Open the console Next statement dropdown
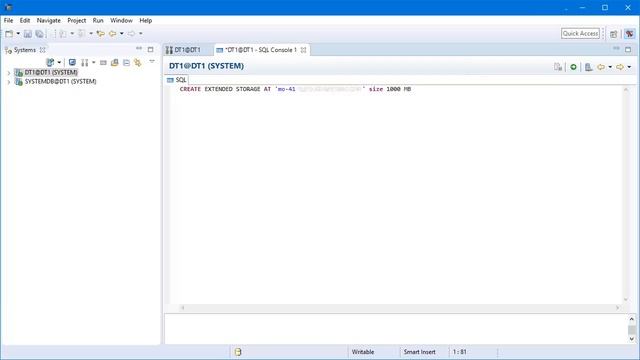 point(629,67)
